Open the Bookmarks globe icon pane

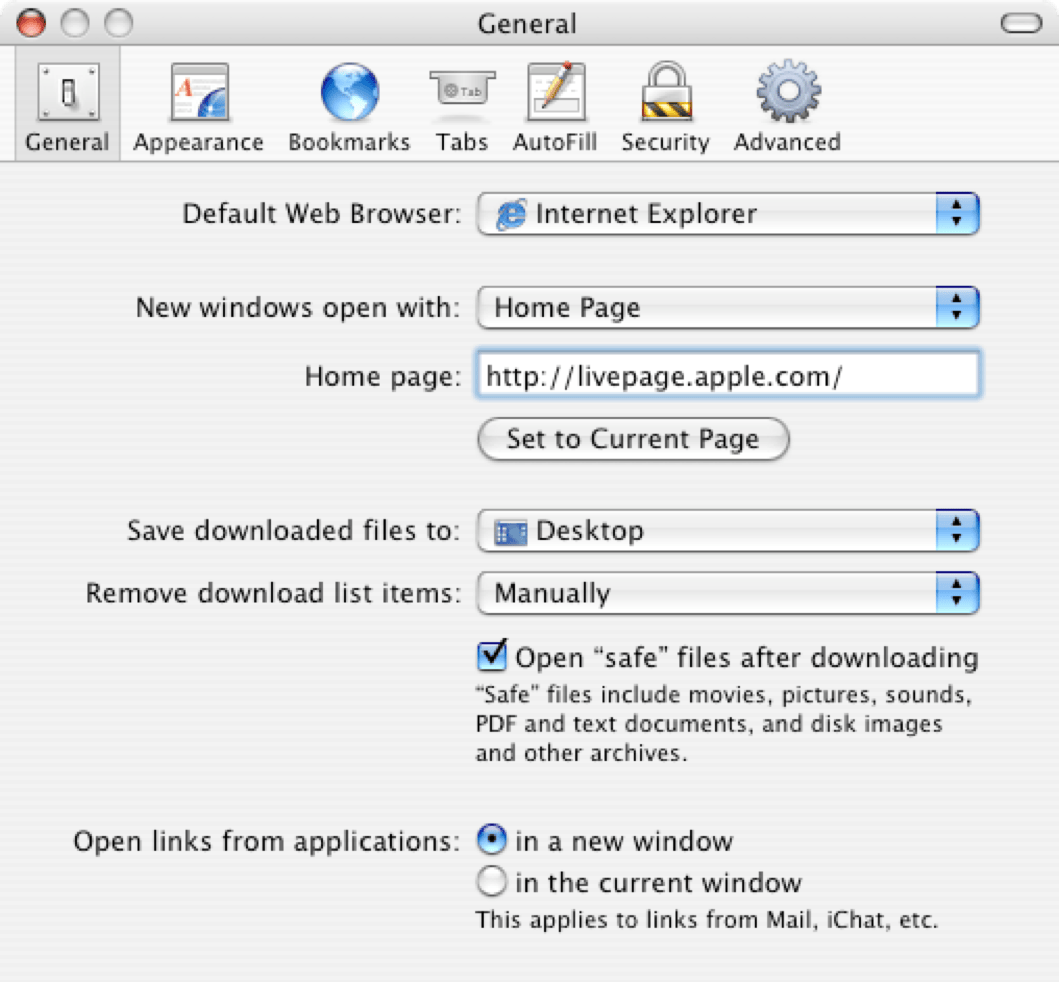349,106
